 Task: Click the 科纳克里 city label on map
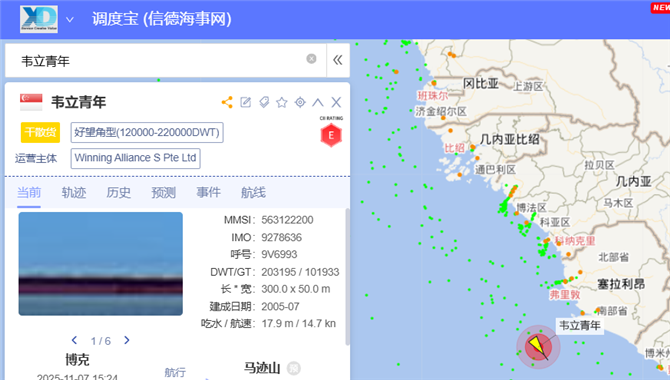point(575,241)
